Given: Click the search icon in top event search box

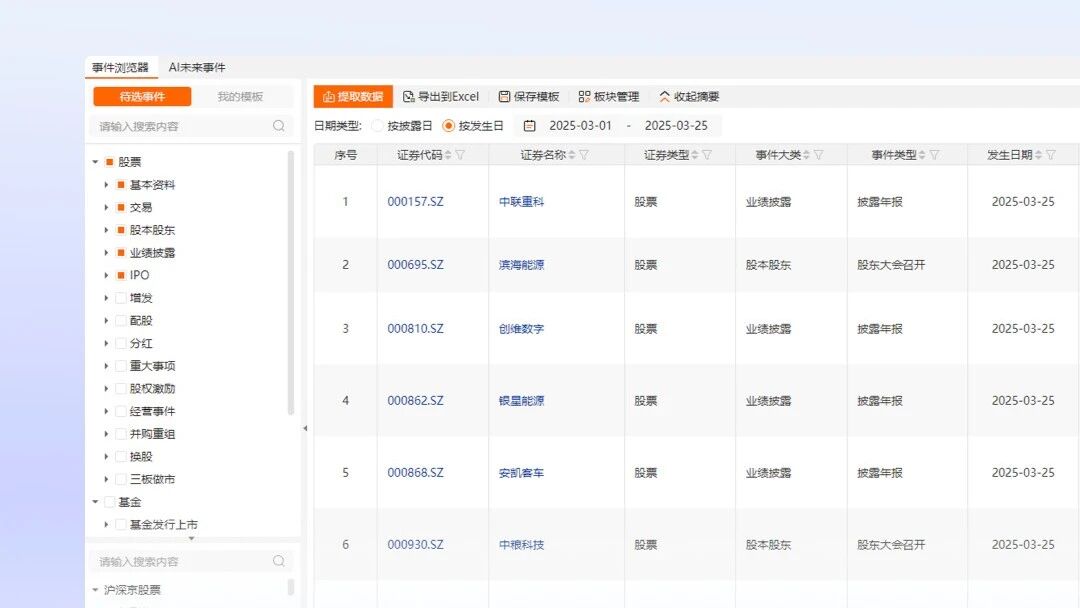Looking at the screenshot, I should click(279, 126).
